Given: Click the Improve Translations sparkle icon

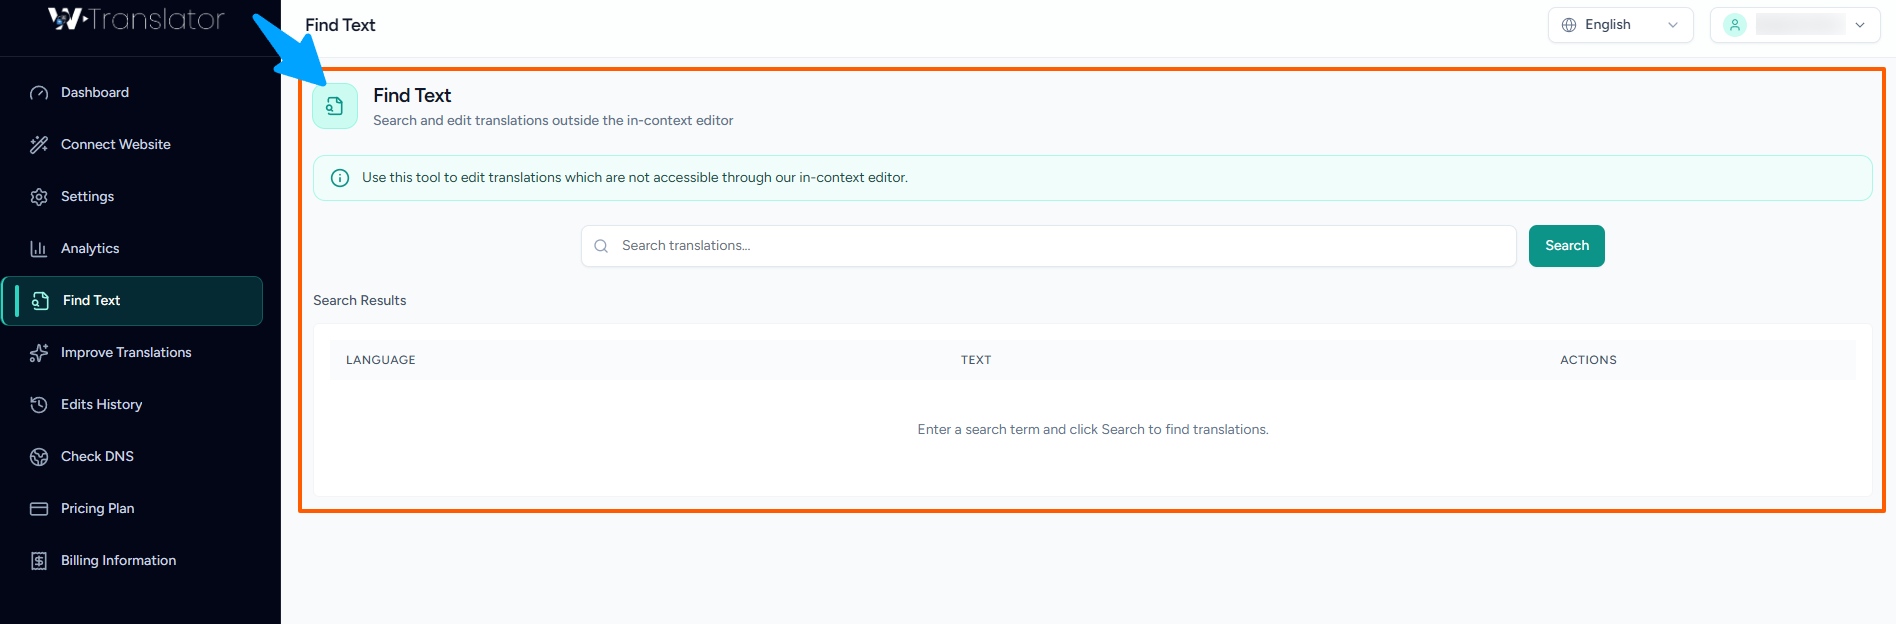Looking at the screenshot, I should point(39,353).
